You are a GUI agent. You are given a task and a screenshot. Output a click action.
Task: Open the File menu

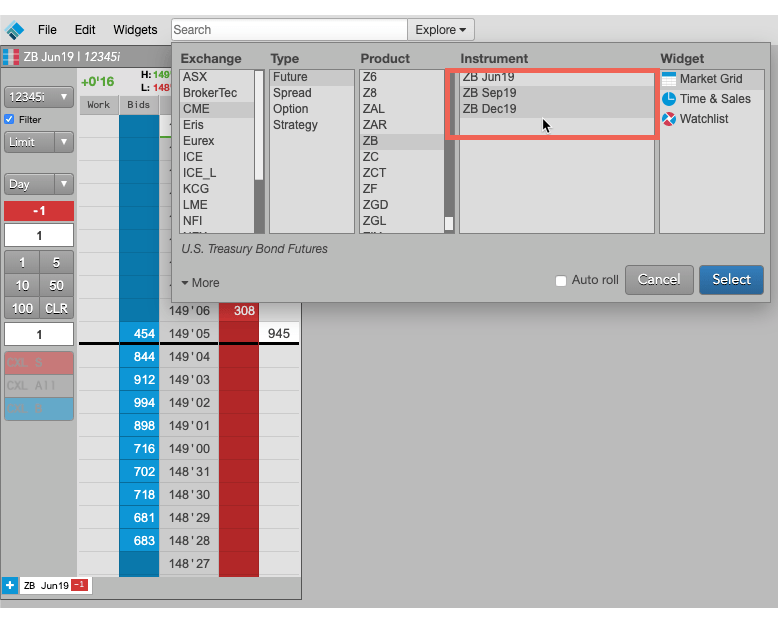coord(47,30)
